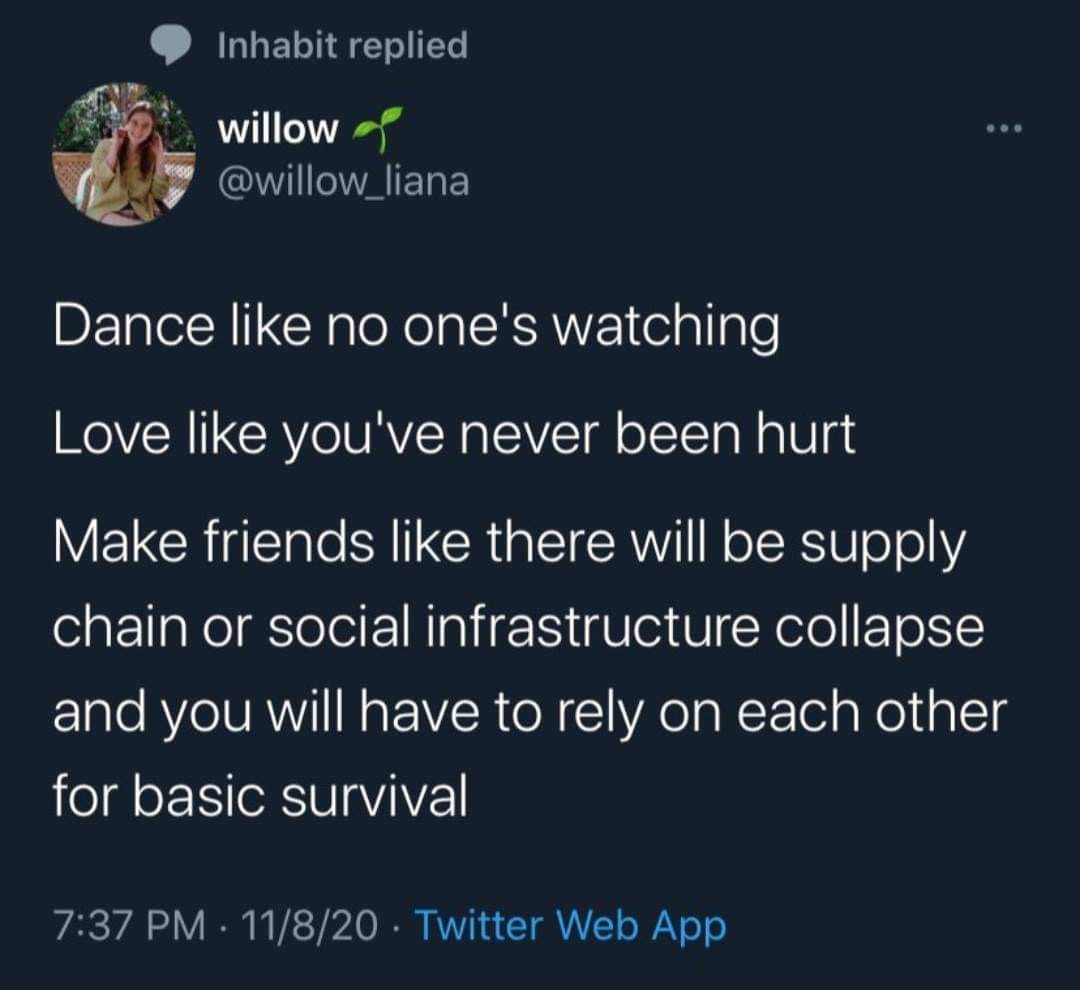
Task: Click the 'chain or social infrastructure' text
Action: coord(406,627)
